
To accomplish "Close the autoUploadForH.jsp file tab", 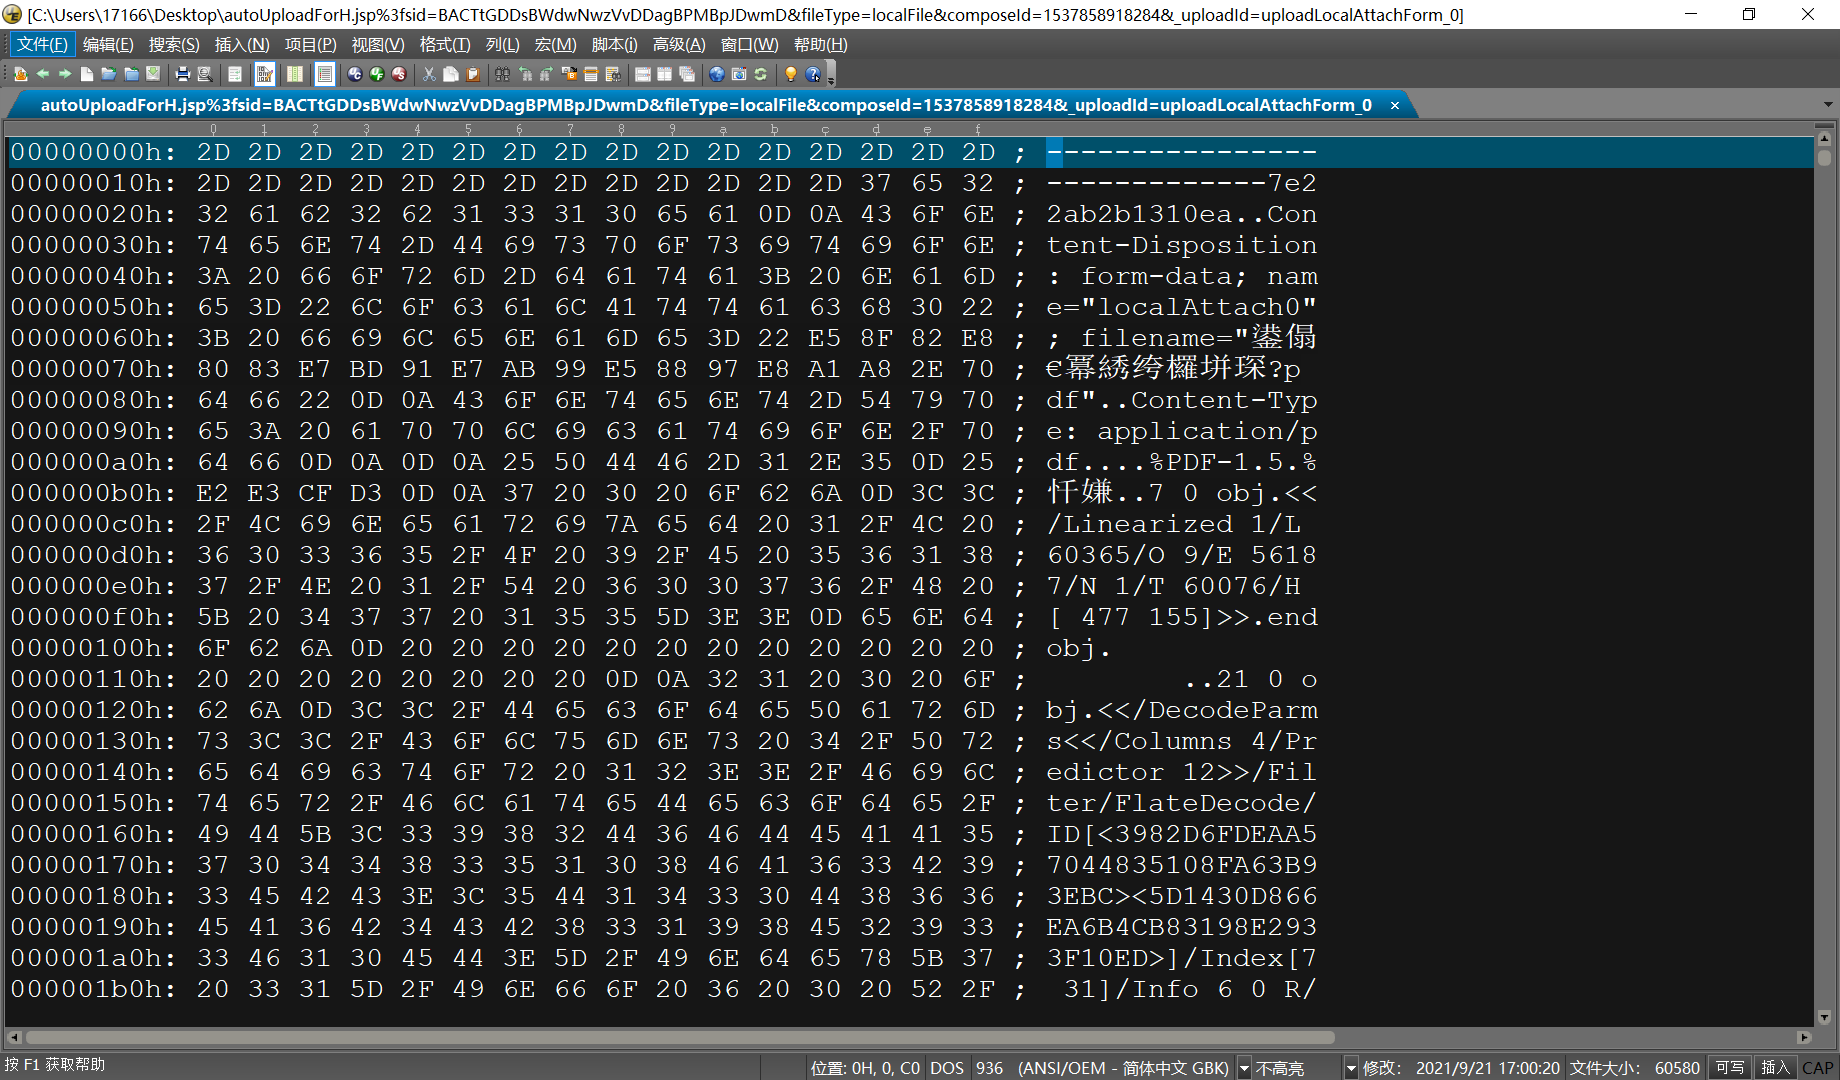I will tap(1395, 105).
